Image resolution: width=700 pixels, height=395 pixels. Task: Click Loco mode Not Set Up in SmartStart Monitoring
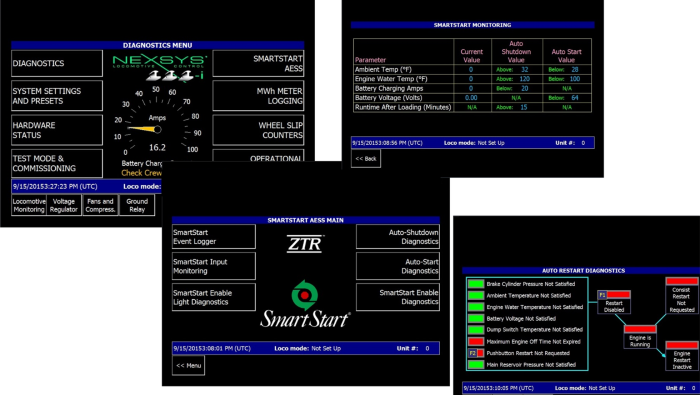click(474, 143)
